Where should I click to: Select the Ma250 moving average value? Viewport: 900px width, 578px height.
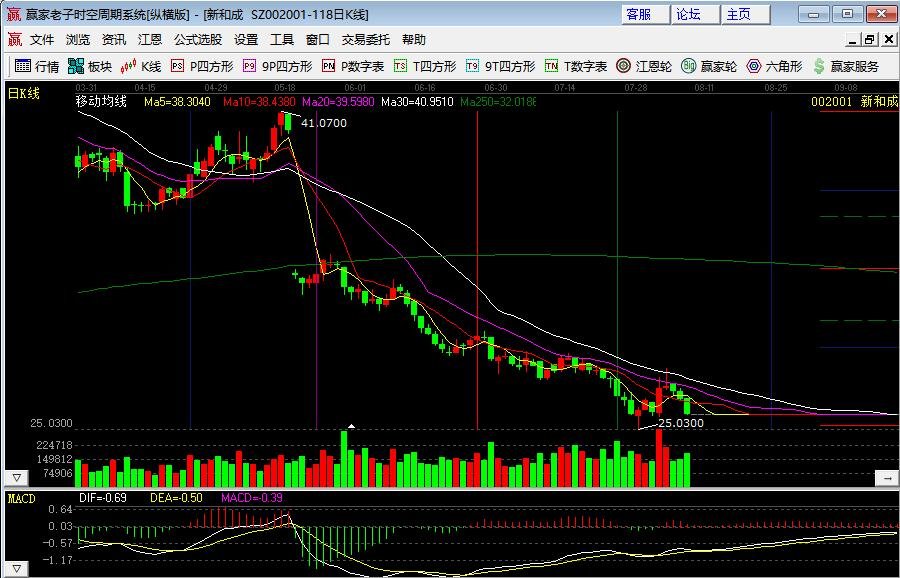click(498, 102)
